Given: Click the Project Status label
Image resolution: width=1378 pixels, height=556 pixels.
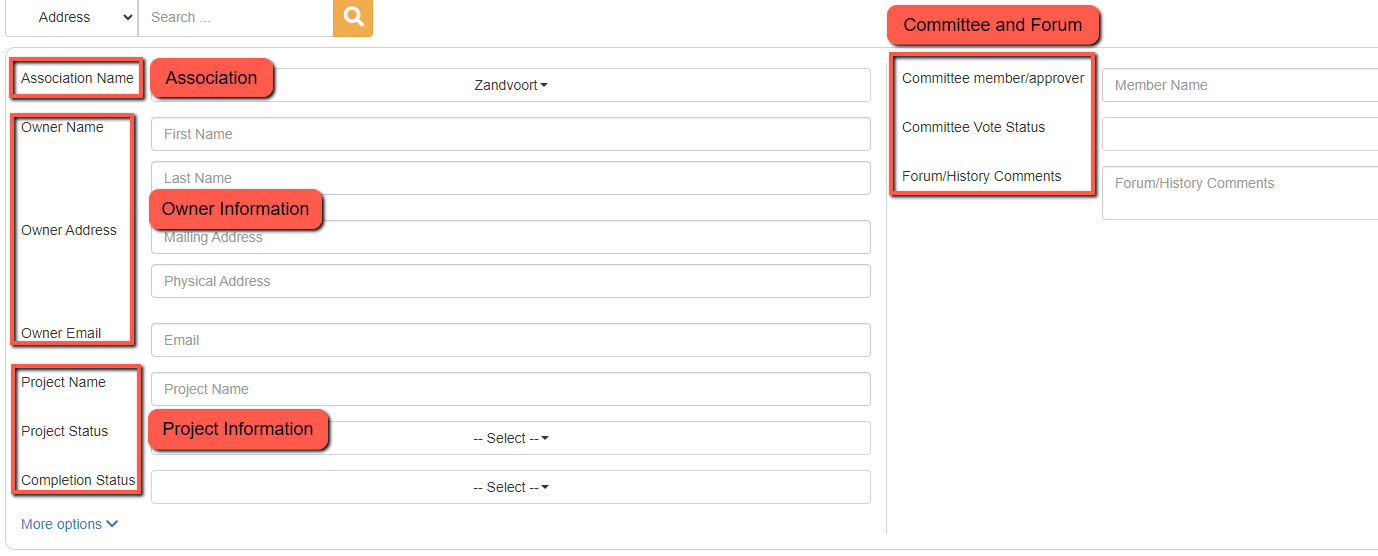Looking at the screenshot, I should pyautogui.click(x=64, y=431).
